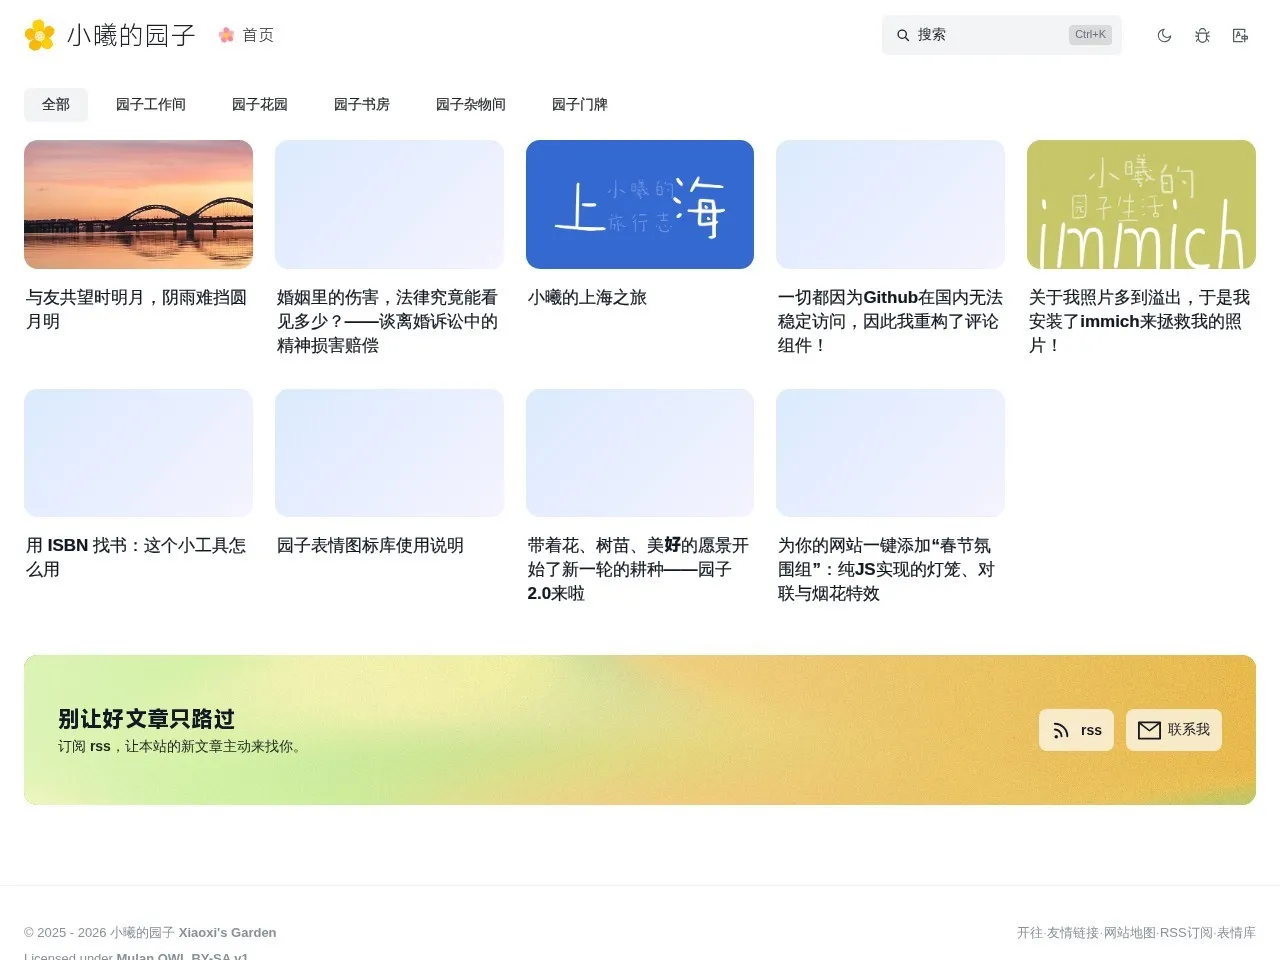Click the 联系我 contact button
Image resolution: width=1280 pixels, height=960 pixels.
(x=1174, y=730)
